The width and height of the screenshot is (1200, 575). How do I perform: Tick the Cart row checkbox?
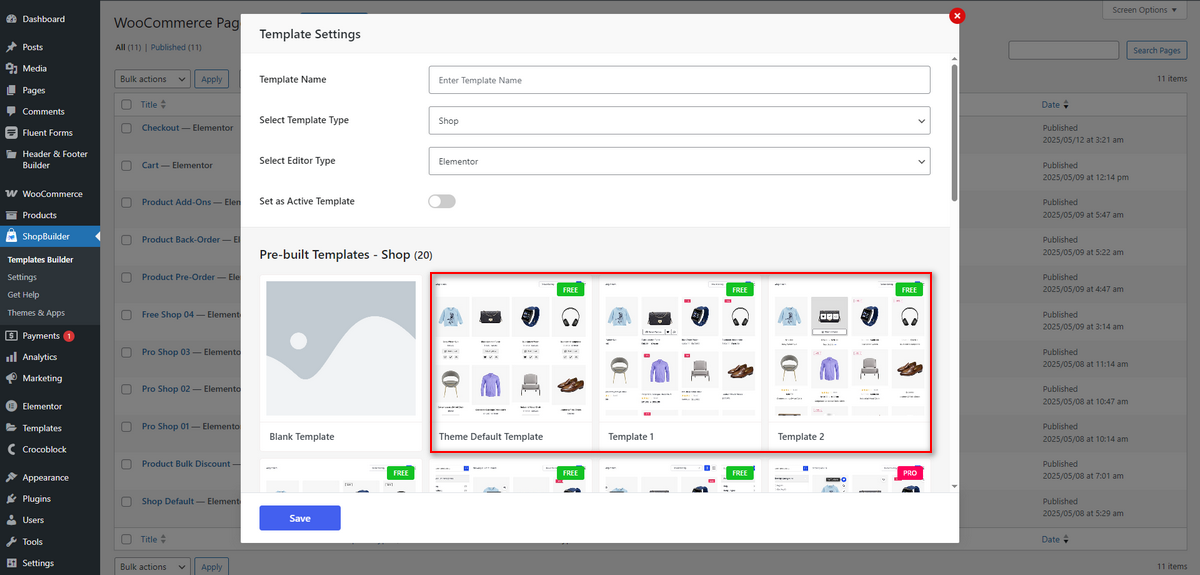point(126,165)
